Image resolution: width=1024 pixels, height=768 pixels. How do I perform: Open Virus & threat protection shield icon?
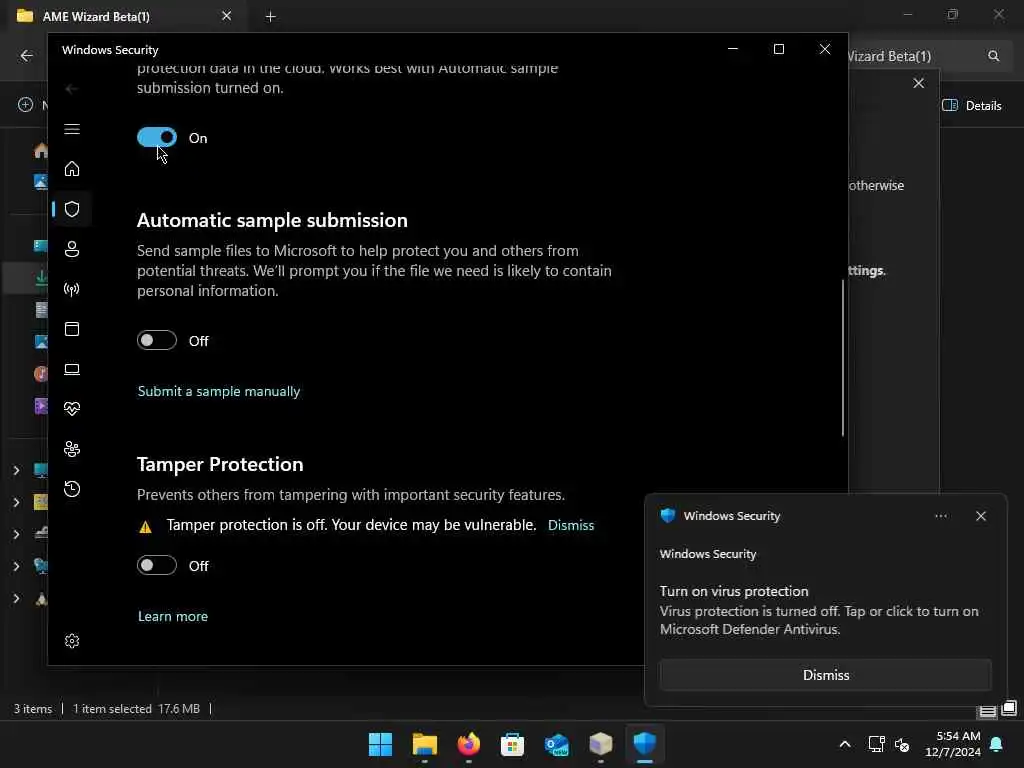click(x=72, y=209)
